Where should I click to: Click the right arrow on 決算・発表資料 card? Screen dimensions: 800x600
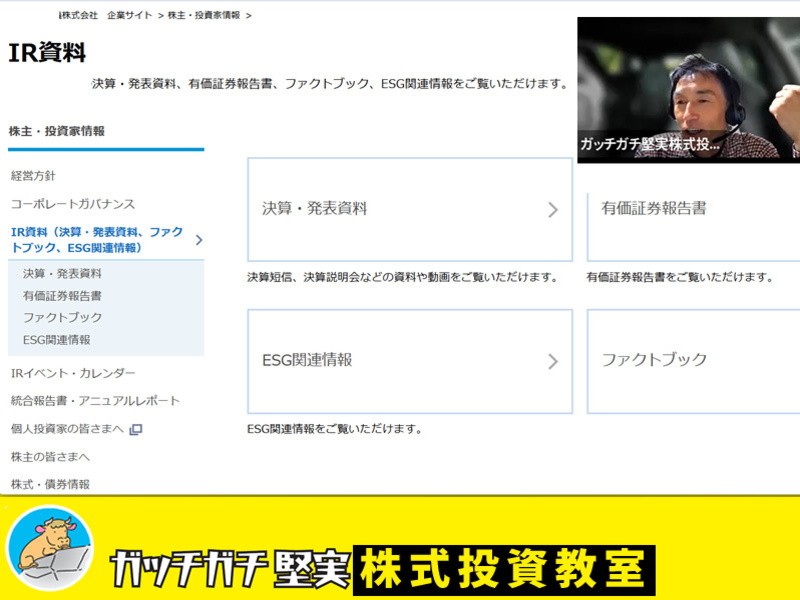click(555, 210)
